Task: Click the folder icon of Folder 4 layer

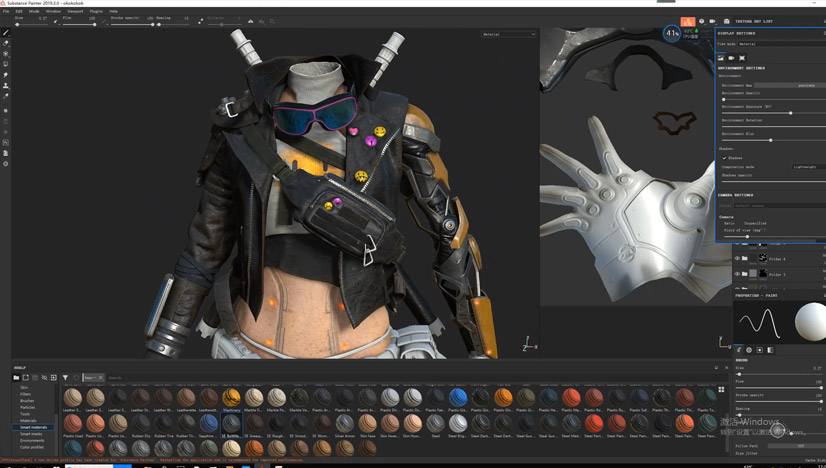Action: point(745,258)
